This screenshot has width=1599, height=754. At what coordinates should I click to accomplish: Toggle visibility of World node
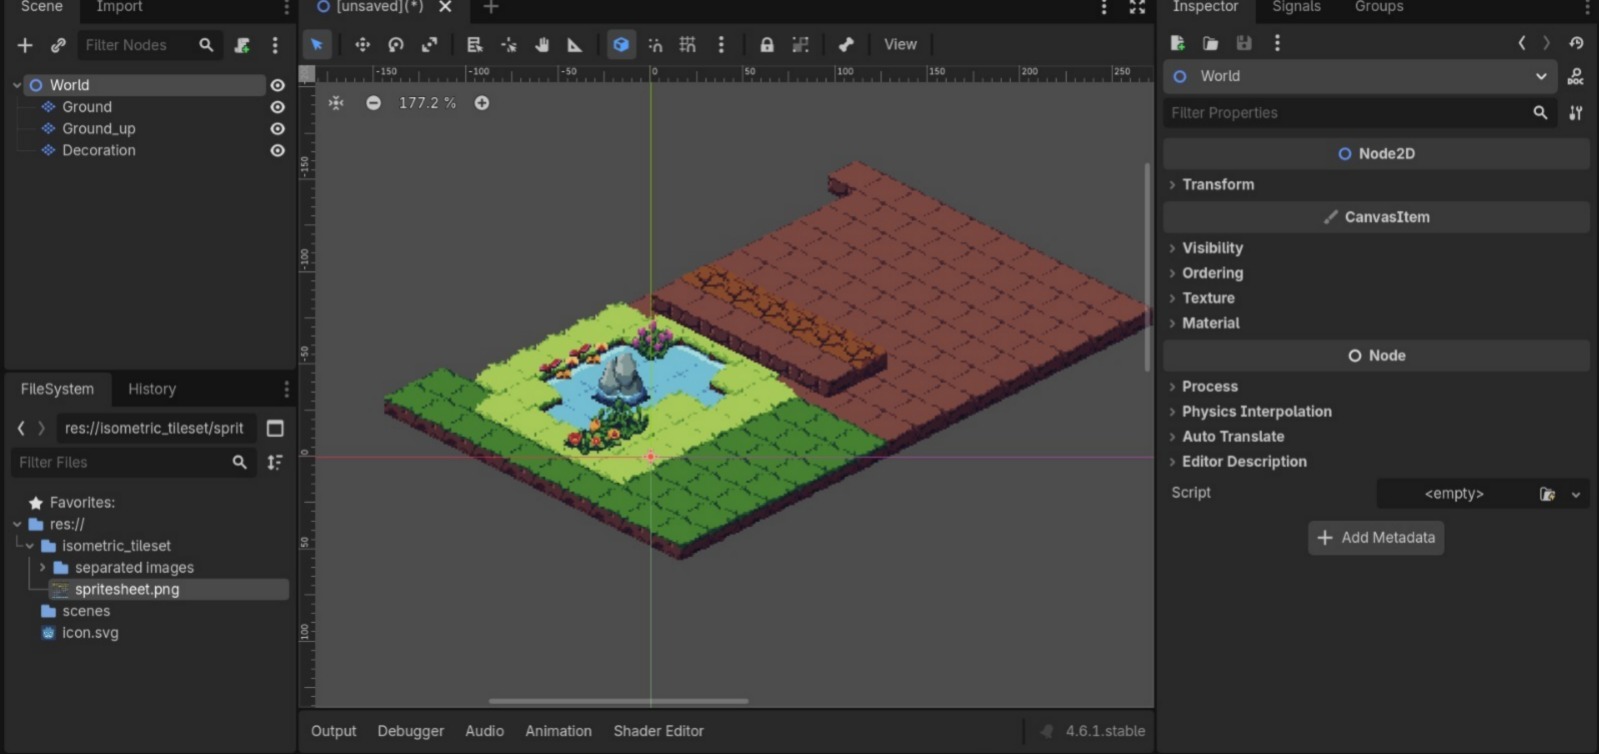click(x=278, y=85)
